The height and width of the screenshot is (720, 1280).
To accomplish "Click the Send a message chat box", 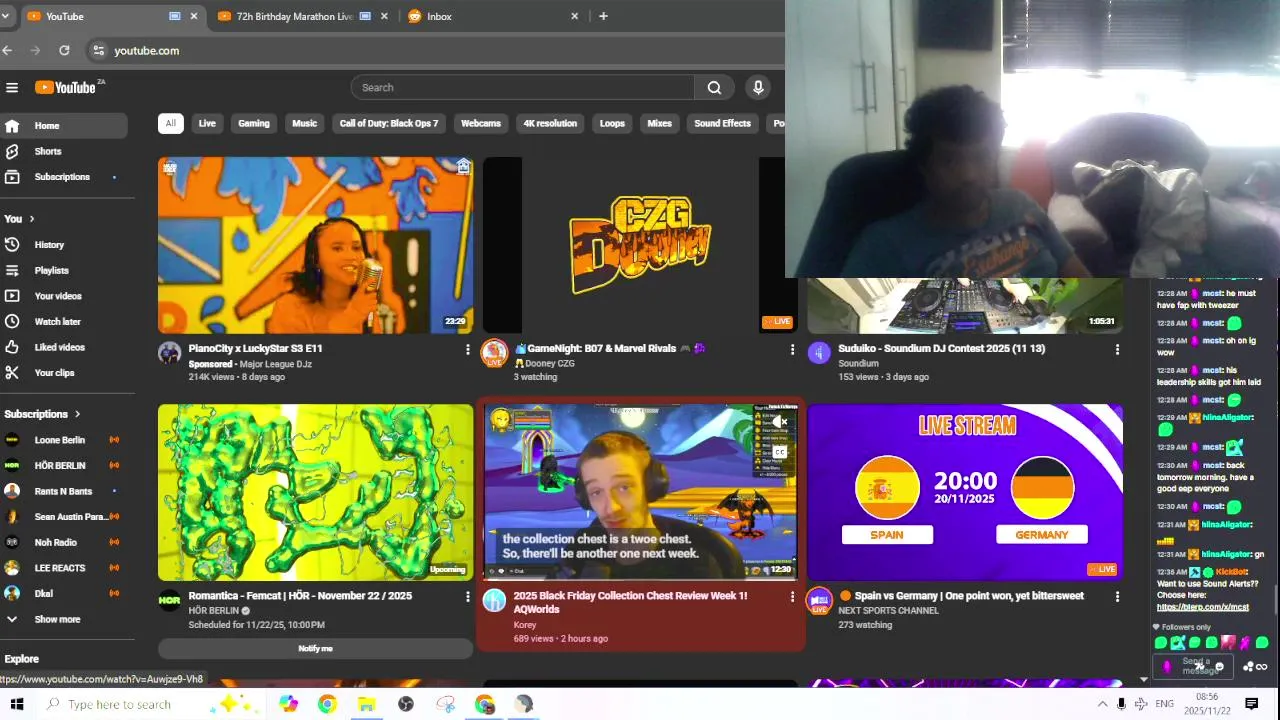I will point(1195,666).
